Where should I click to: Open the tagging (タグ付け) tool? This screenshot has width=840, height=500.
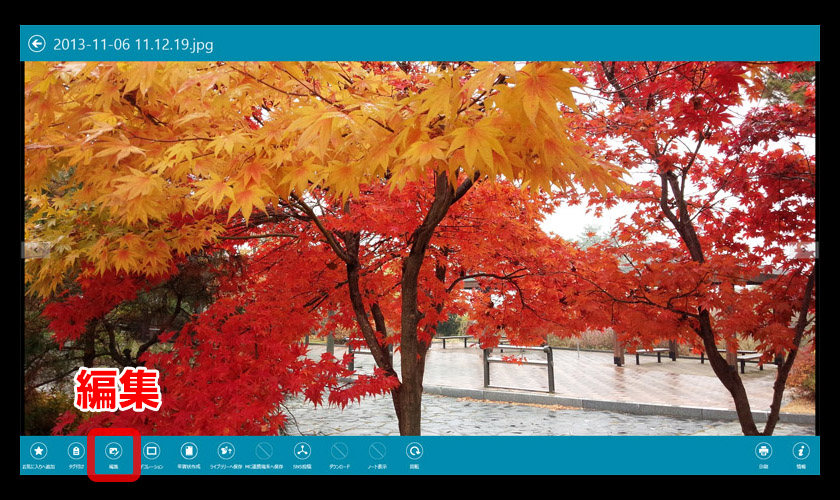coord(76,452)
